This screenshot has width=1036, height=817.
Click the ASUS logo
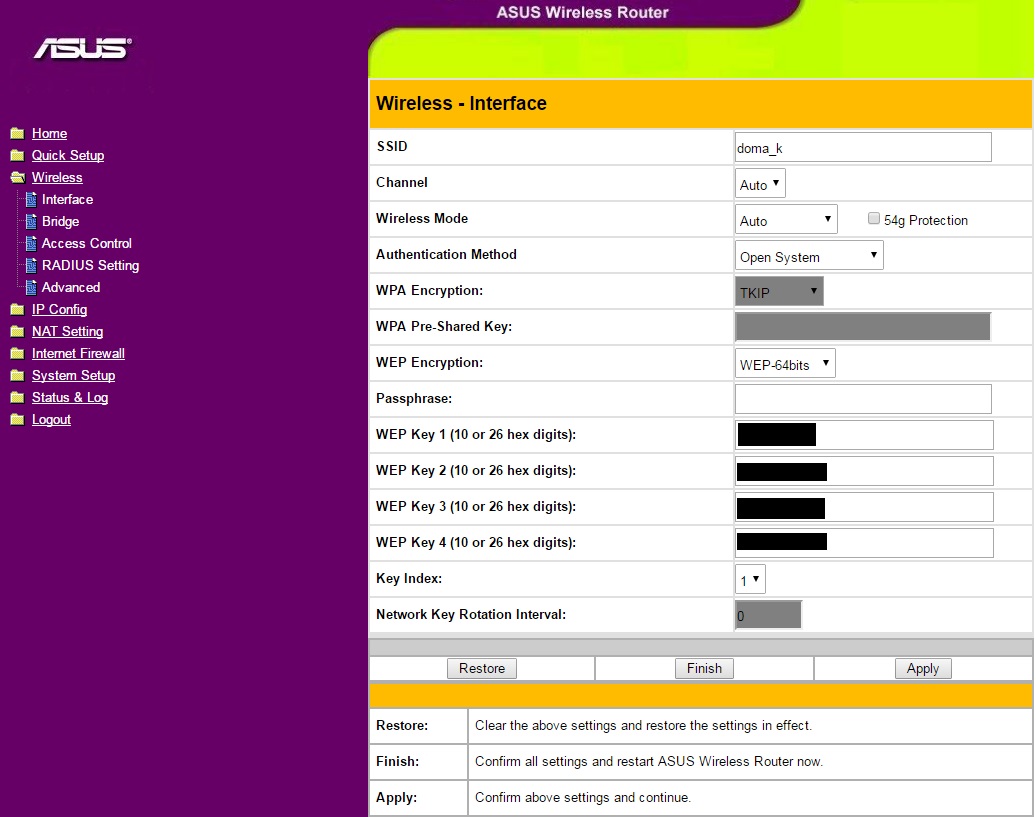tap(82, 49)
